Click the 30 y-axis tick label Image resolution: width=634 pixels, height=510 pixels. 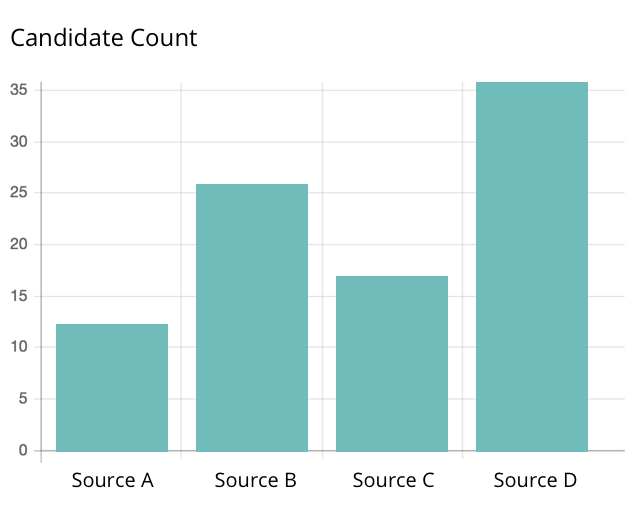pos(20,141)
